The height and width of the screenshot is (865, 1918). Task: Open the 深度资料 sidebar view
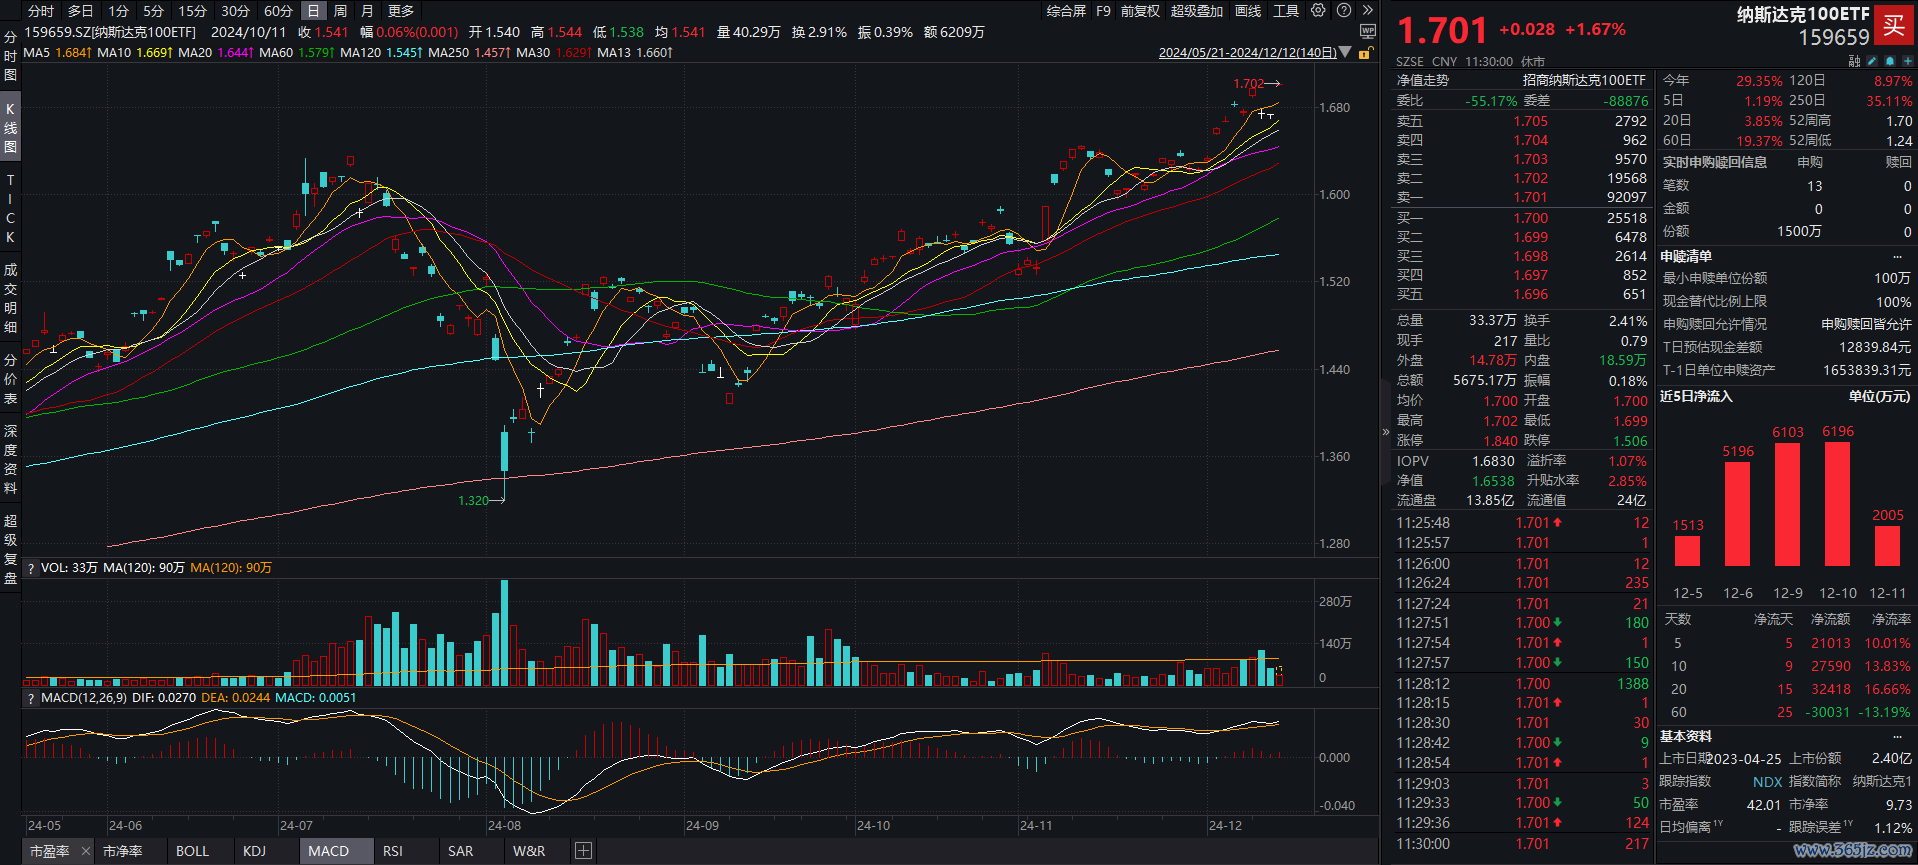pos(10,460)
